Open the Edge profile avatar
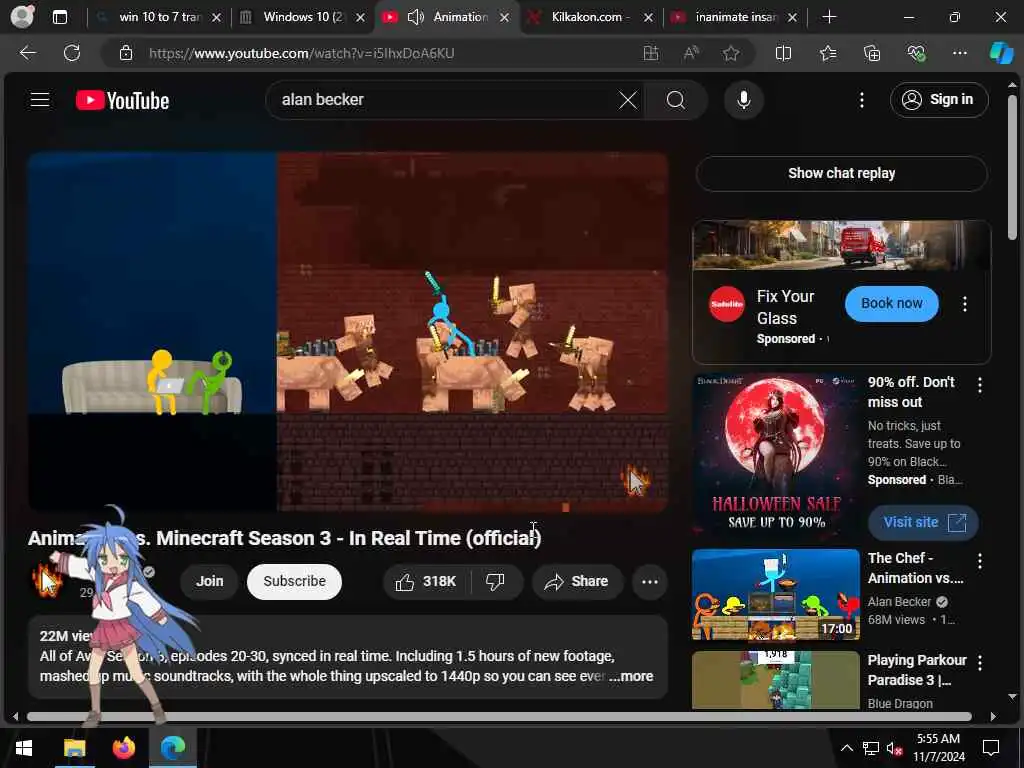1024x768 pixels. point(22,17)
